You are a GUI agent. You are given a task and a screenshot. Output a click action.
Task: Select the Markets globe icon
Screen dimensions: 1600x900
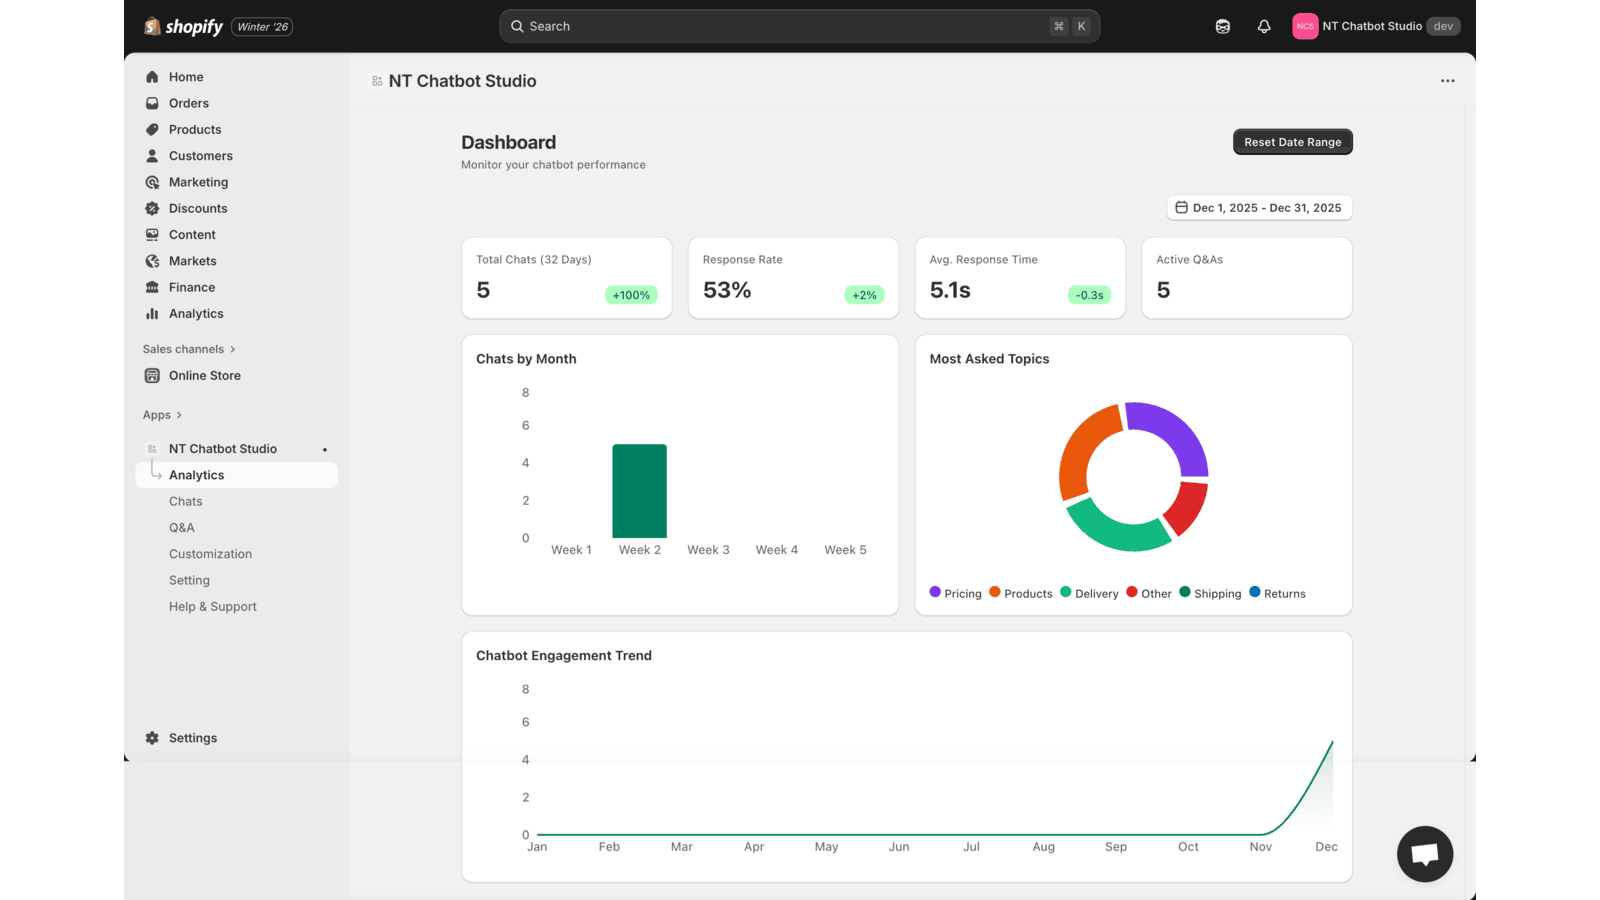(152, 261)
